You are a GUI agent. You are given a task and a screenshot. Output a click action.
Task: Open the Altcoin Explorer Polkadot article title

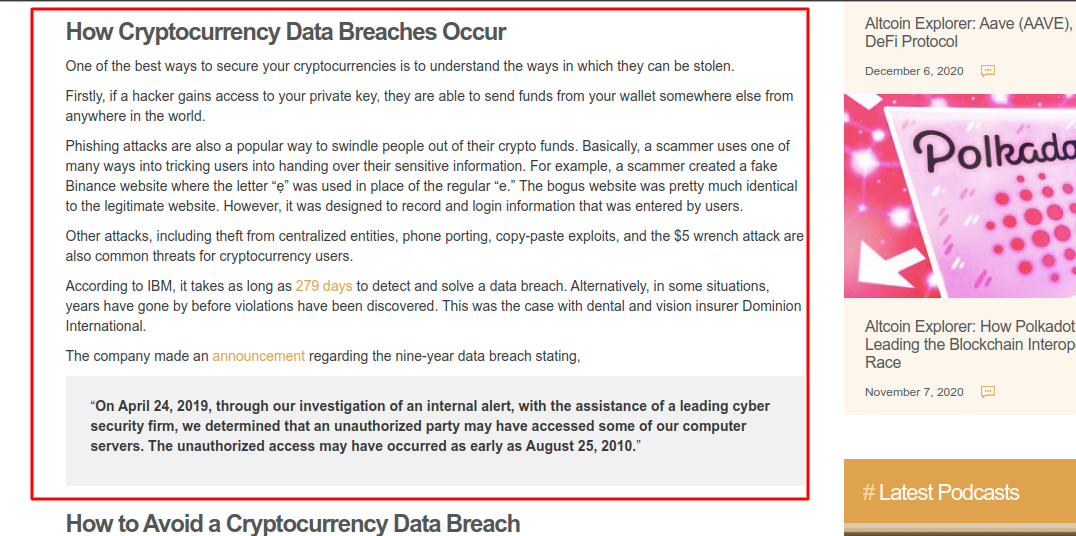[970, 344]
